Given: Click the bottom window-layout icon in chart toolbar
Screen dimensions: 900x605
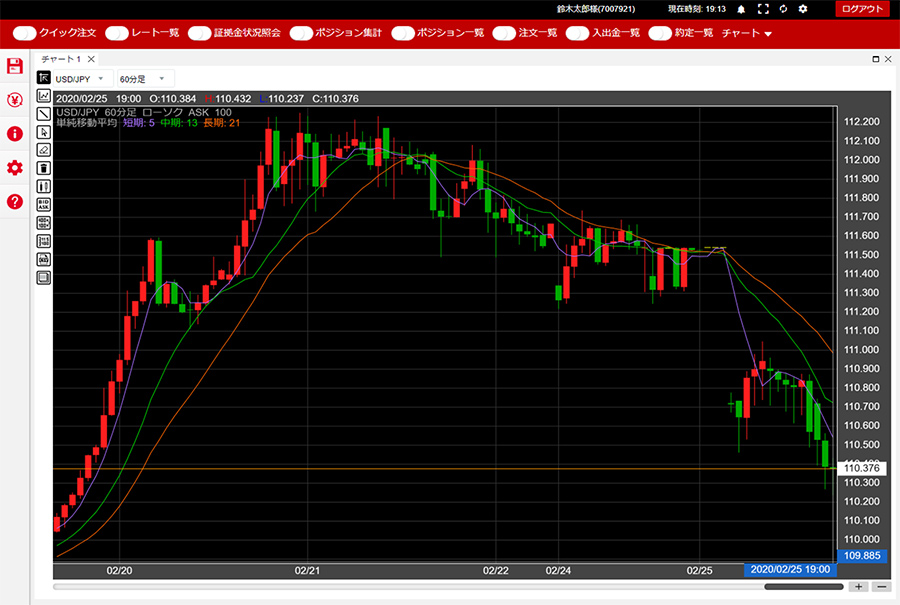Looking at the screenshot, I should (x=44, y=278).
